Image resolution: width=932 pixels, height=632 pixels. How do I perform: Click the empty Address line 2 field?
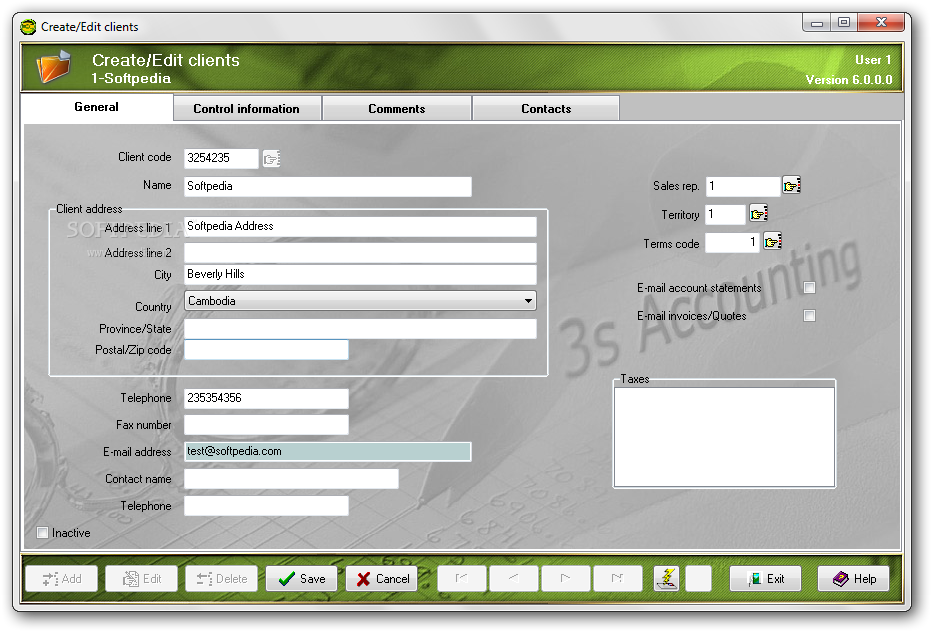[360, 253]
